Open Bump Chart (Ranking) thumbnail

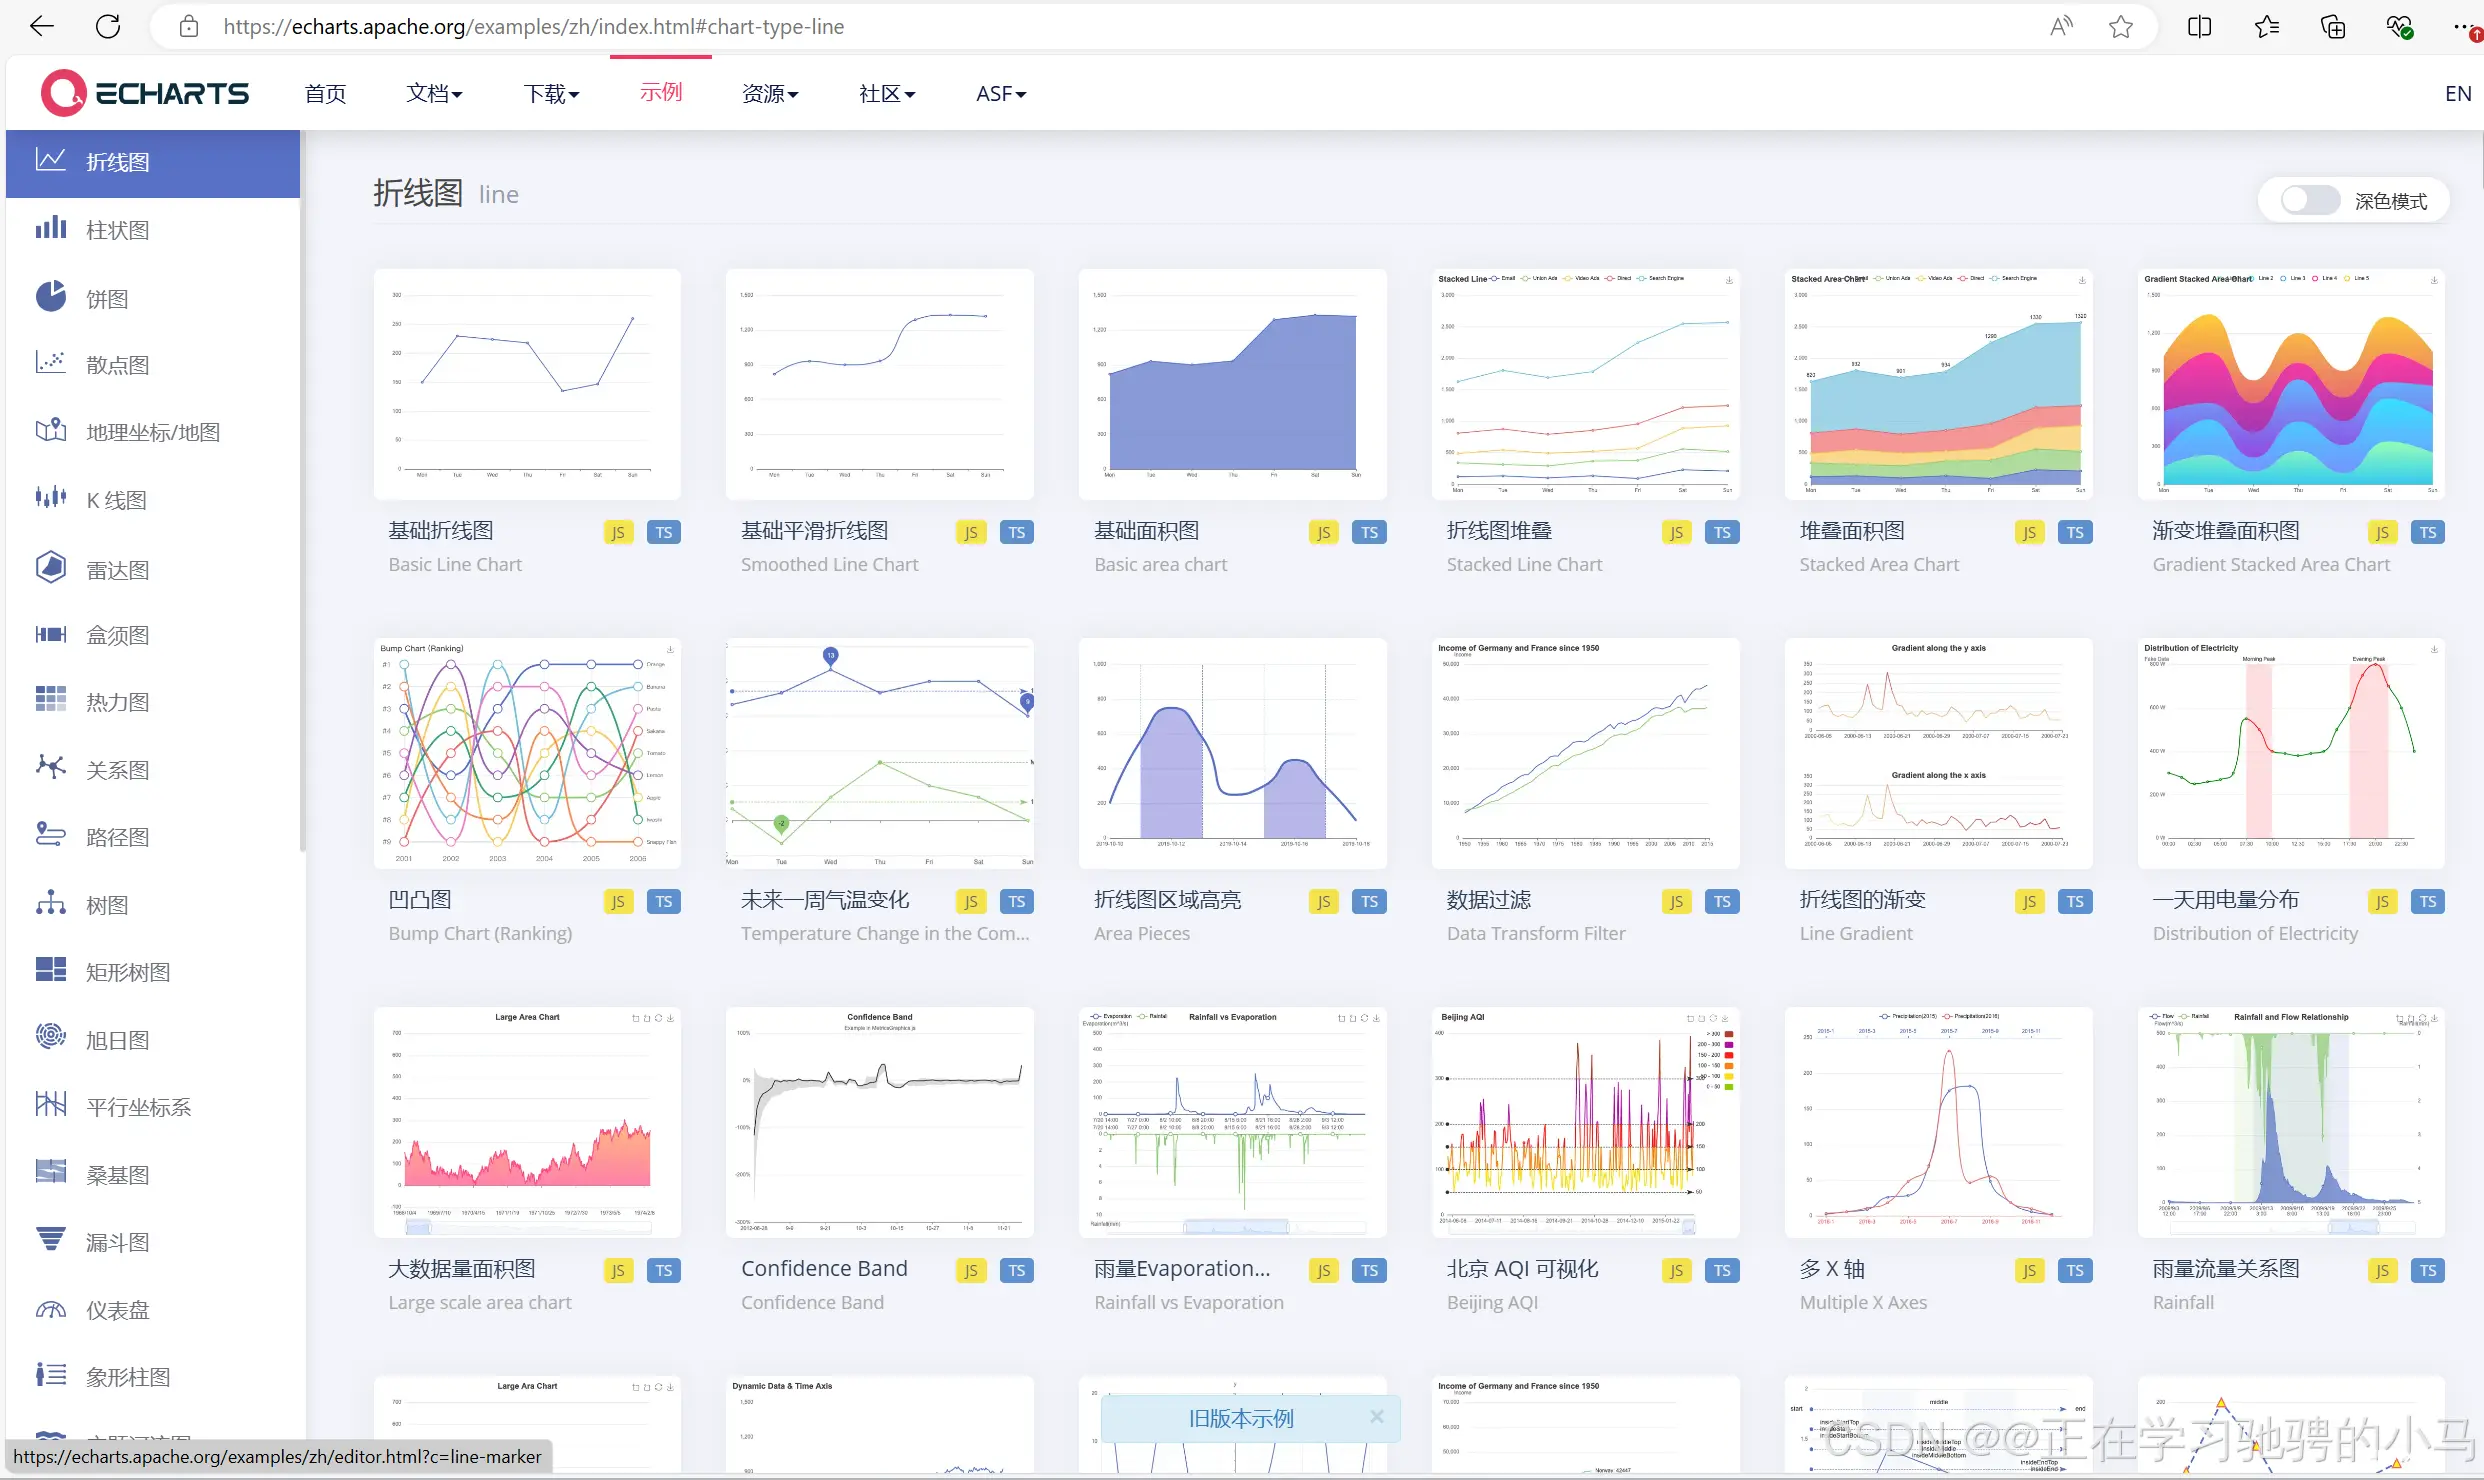tap(527, 753)
